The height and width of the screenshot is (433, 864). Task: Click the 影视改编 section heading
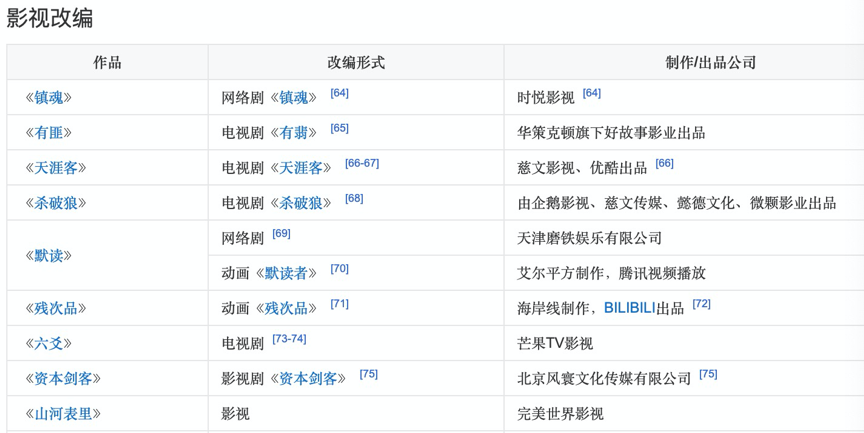pos(50,18)
